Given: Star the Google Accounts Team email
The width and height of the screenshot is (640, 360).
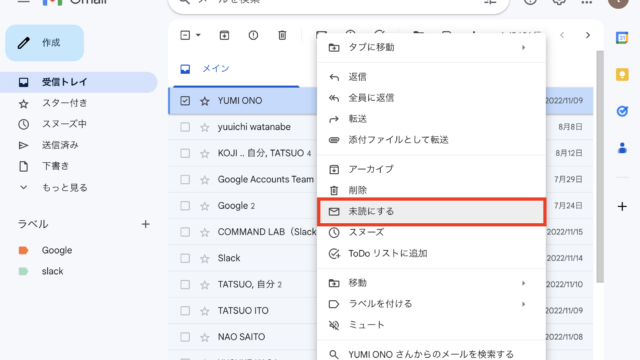Looking at the screenshot, I should coord(204,180).
